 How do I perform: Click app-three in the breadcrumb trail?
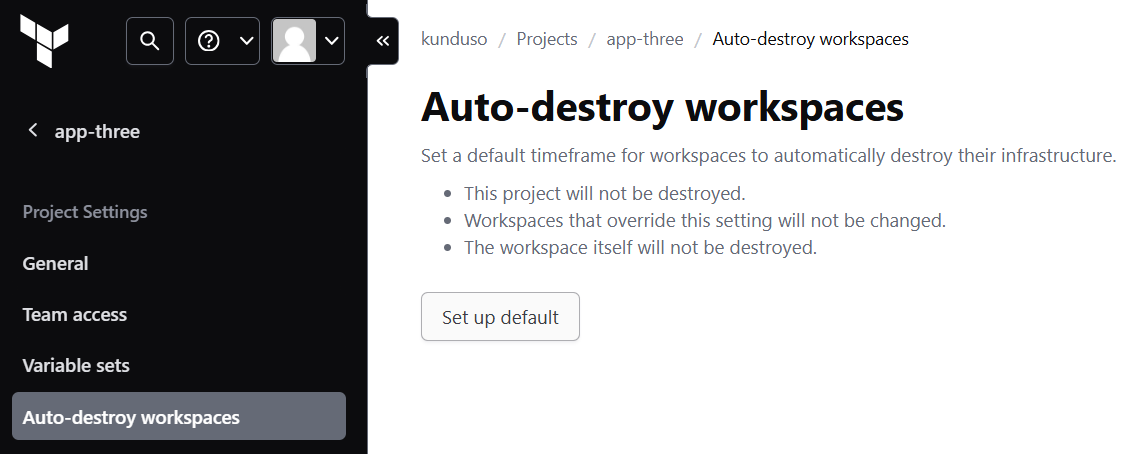(645, 40)
